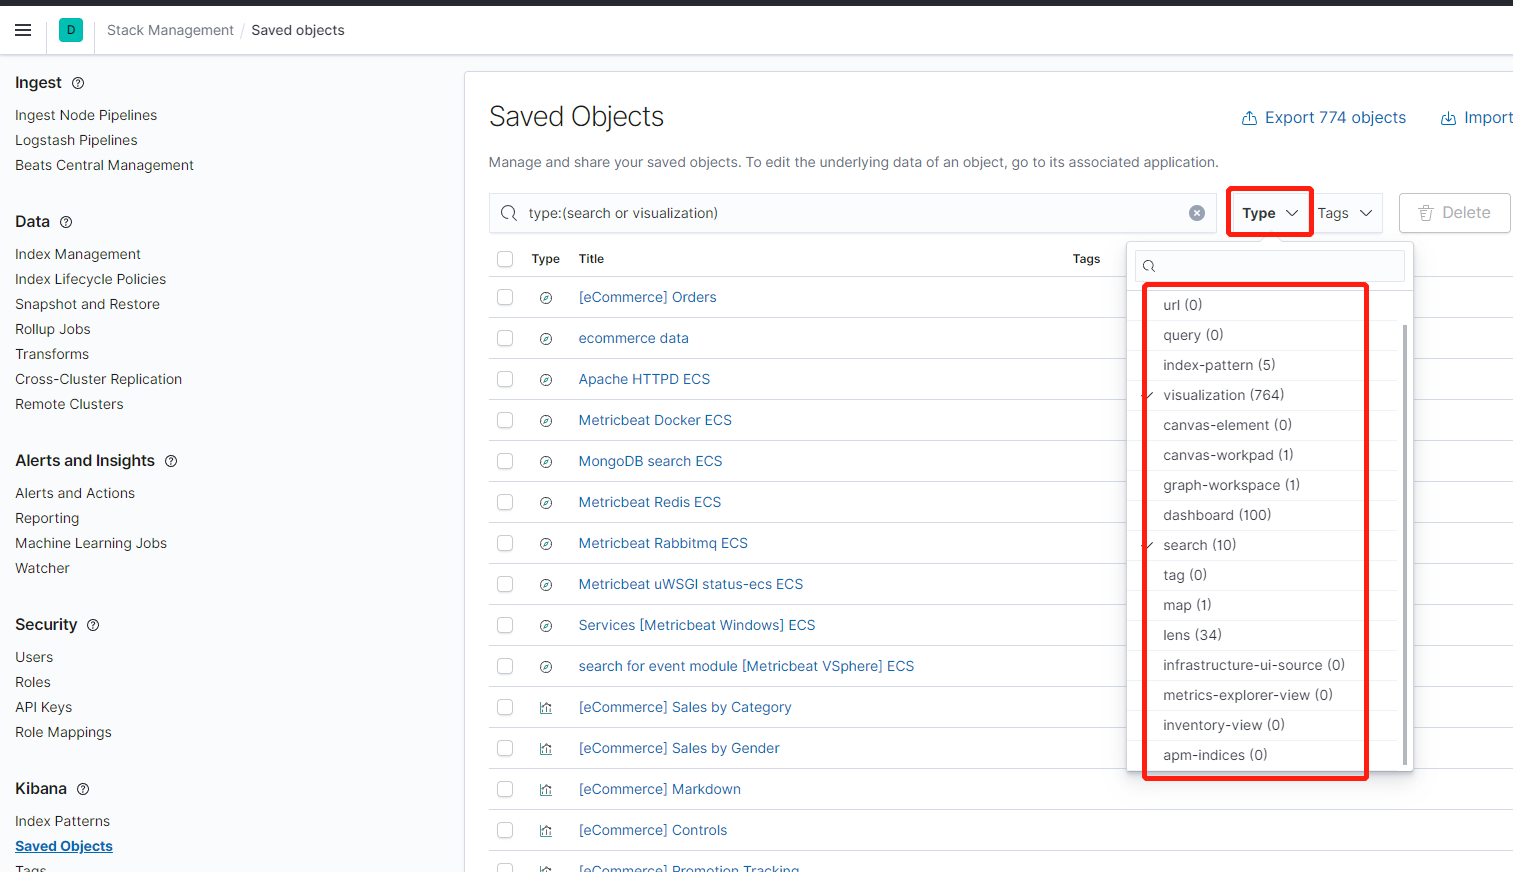1513x872 pixels.
Task: Click the visualization icon beside [eCommerce] Sales by Category
Action: (x=546, y=708)
